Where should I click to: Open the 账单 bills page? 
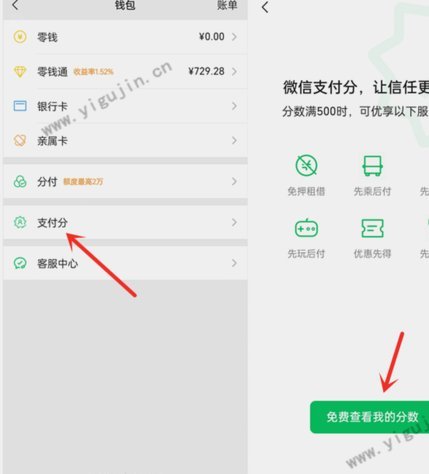(x=227, y=5)
